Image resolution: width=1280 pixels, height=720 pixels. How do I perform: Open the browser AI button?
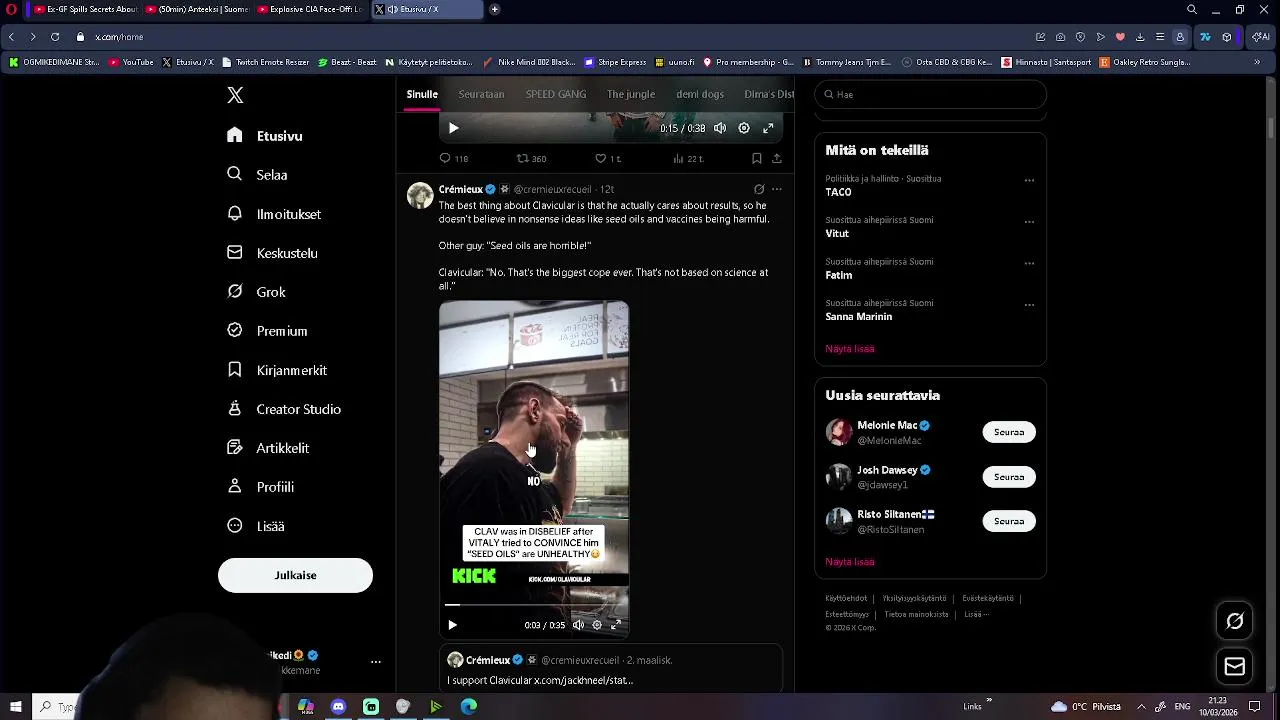point(1261,37)
